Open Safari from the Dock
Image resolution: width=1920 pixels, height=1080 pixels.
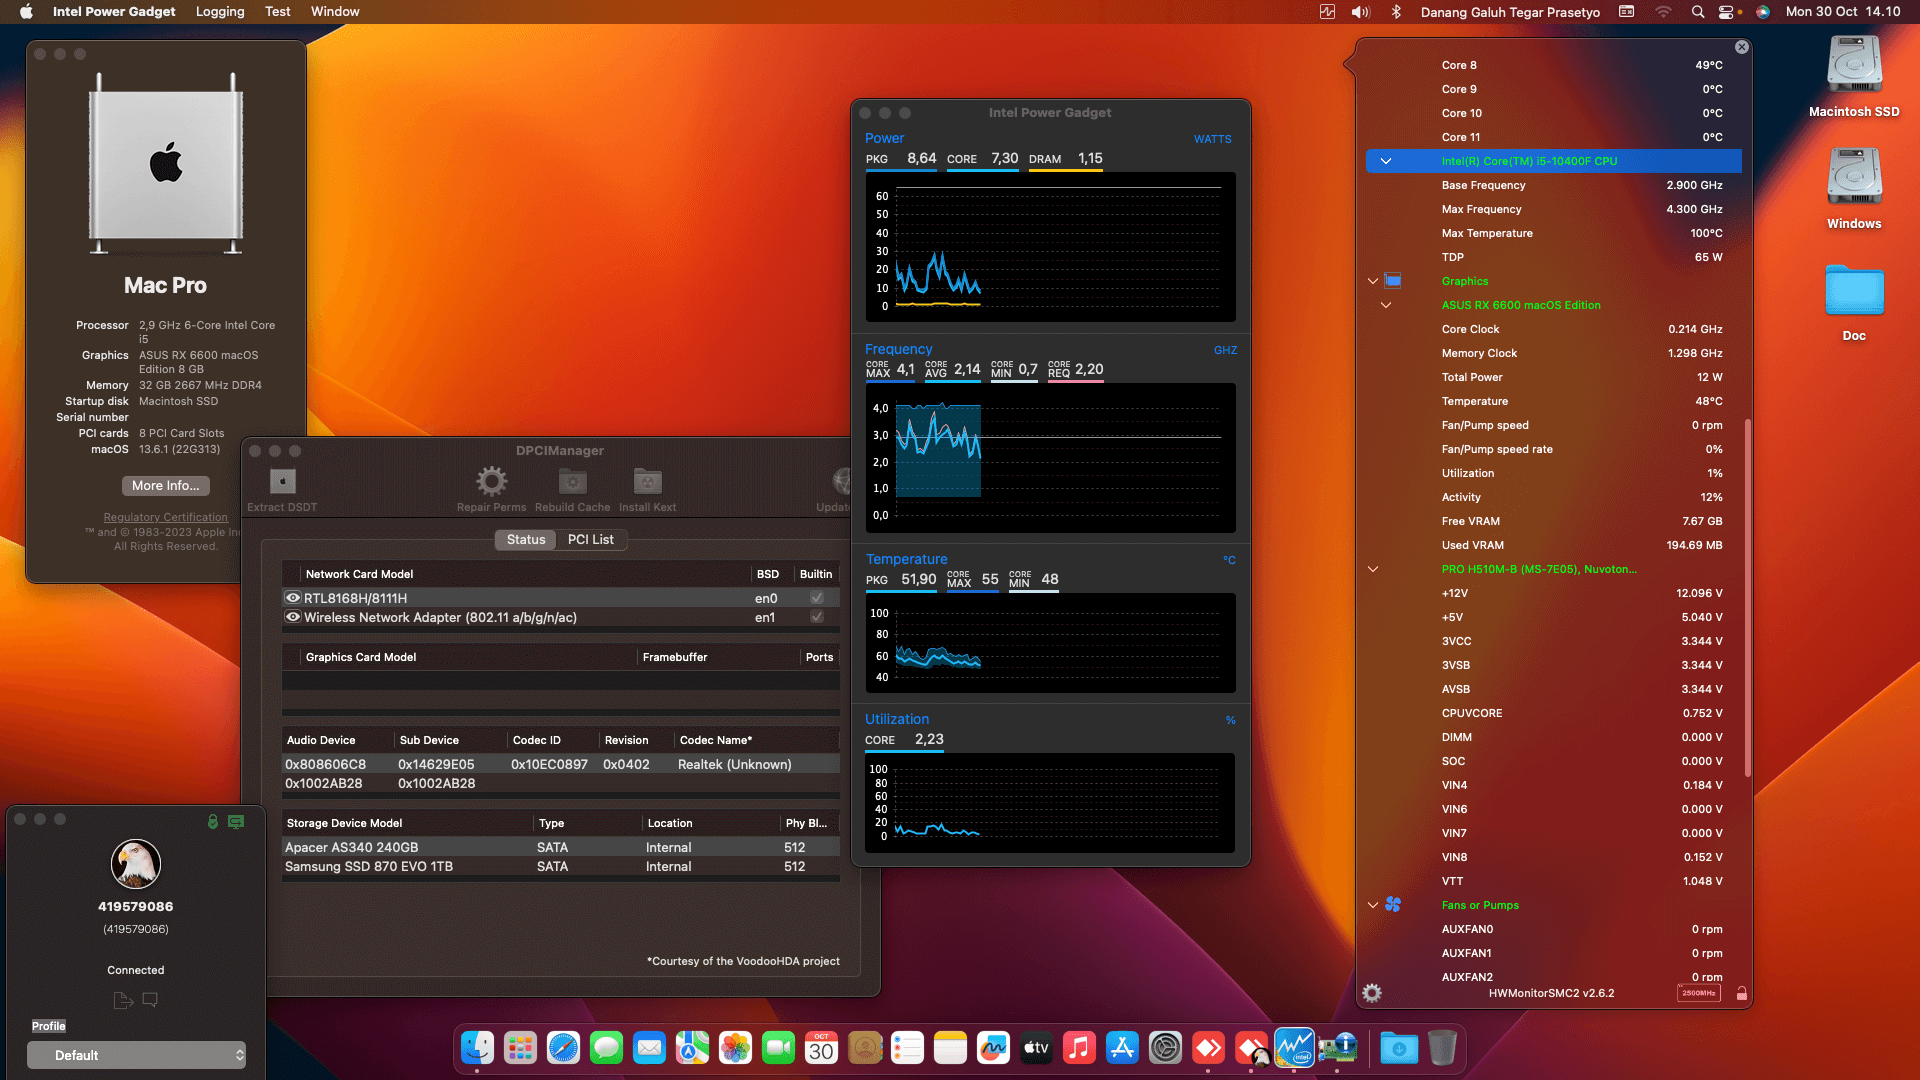pos(563,1048)
